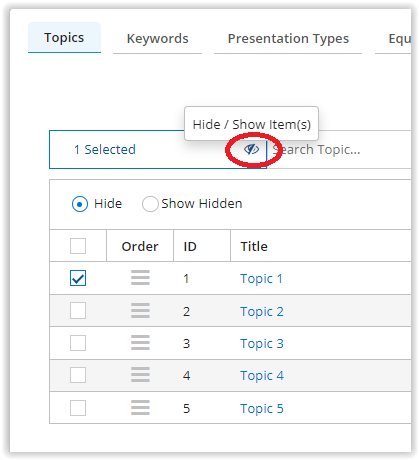Click the reorder handle icon for Topic 3
This screenshot has height=460, width=419.
point(140,343)
